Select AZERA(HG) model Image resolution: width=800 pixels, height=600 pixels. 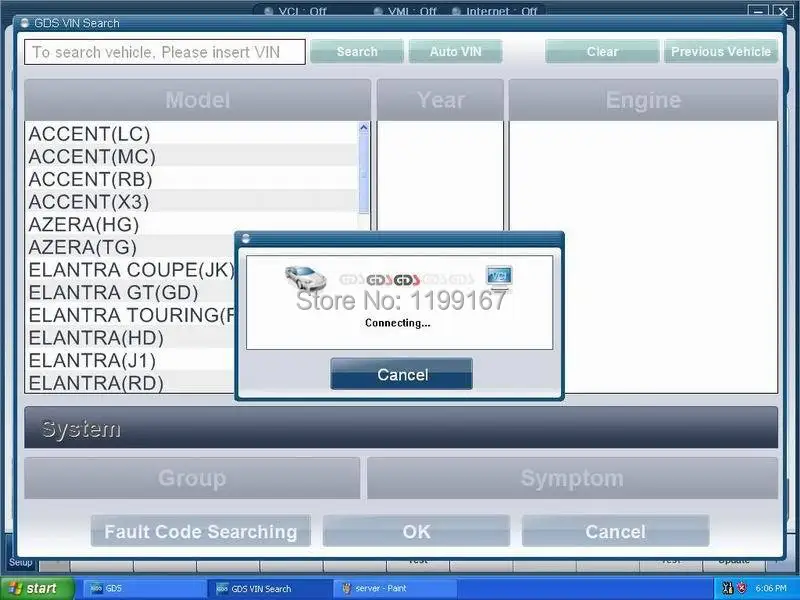tap(191, 224)
